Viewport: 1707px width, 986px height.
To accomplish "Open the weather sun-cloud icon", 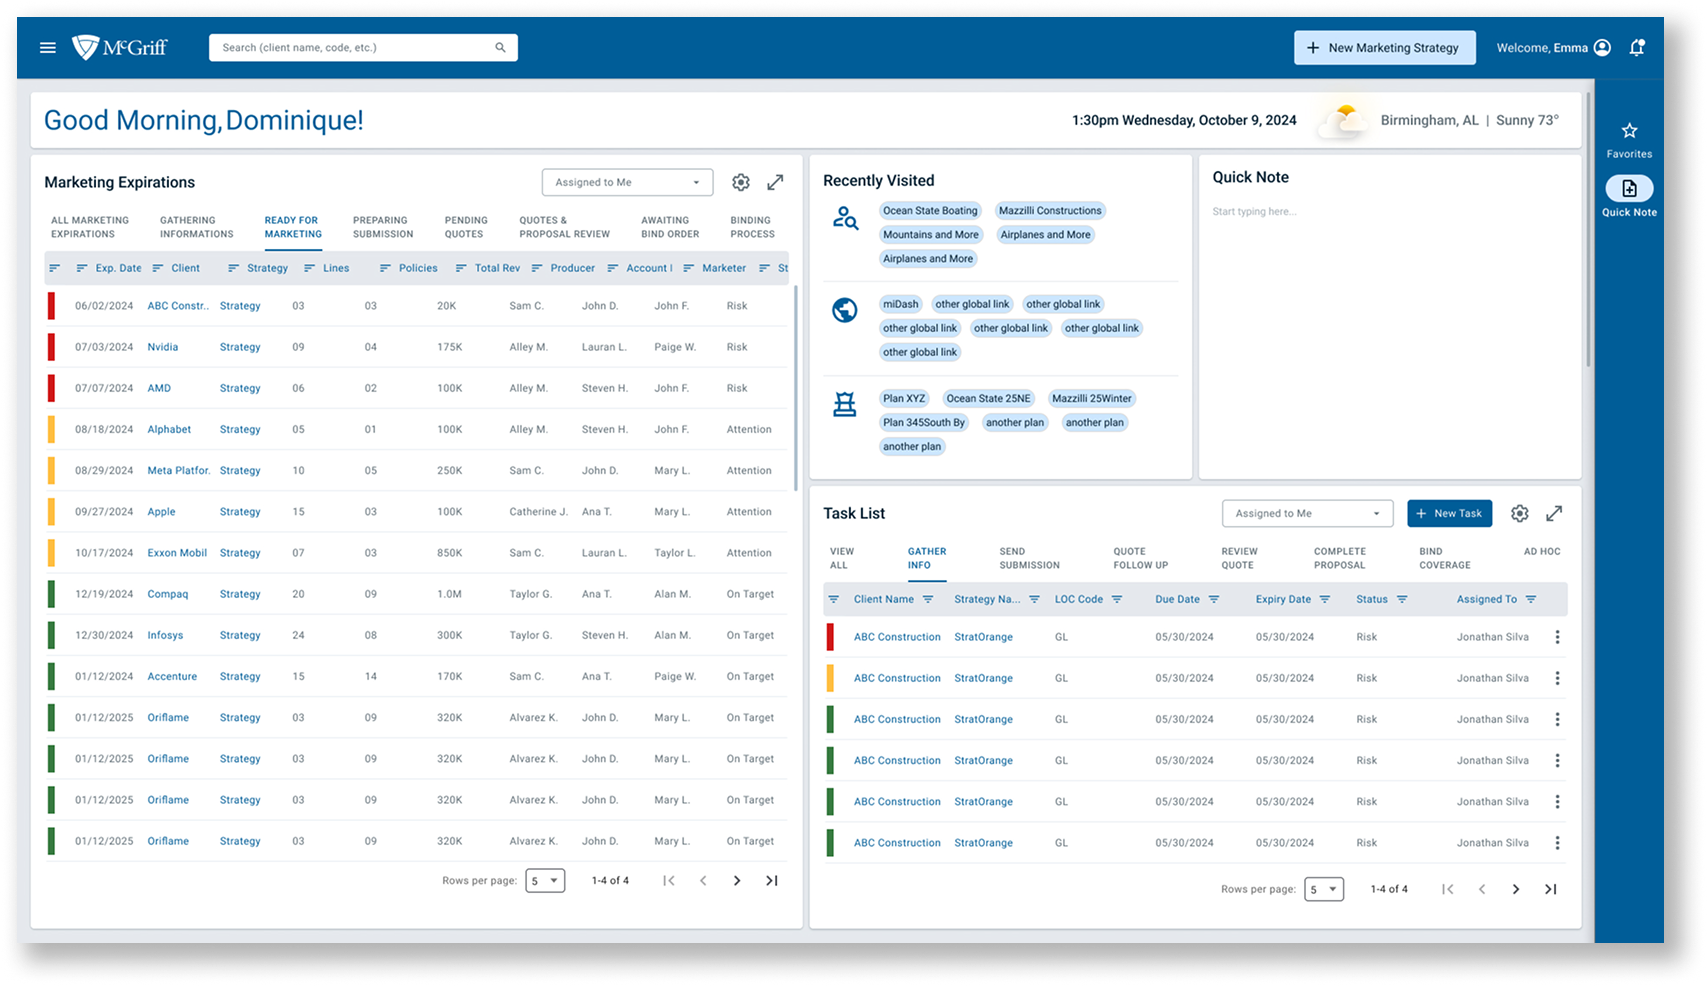I will point(1343,120).
